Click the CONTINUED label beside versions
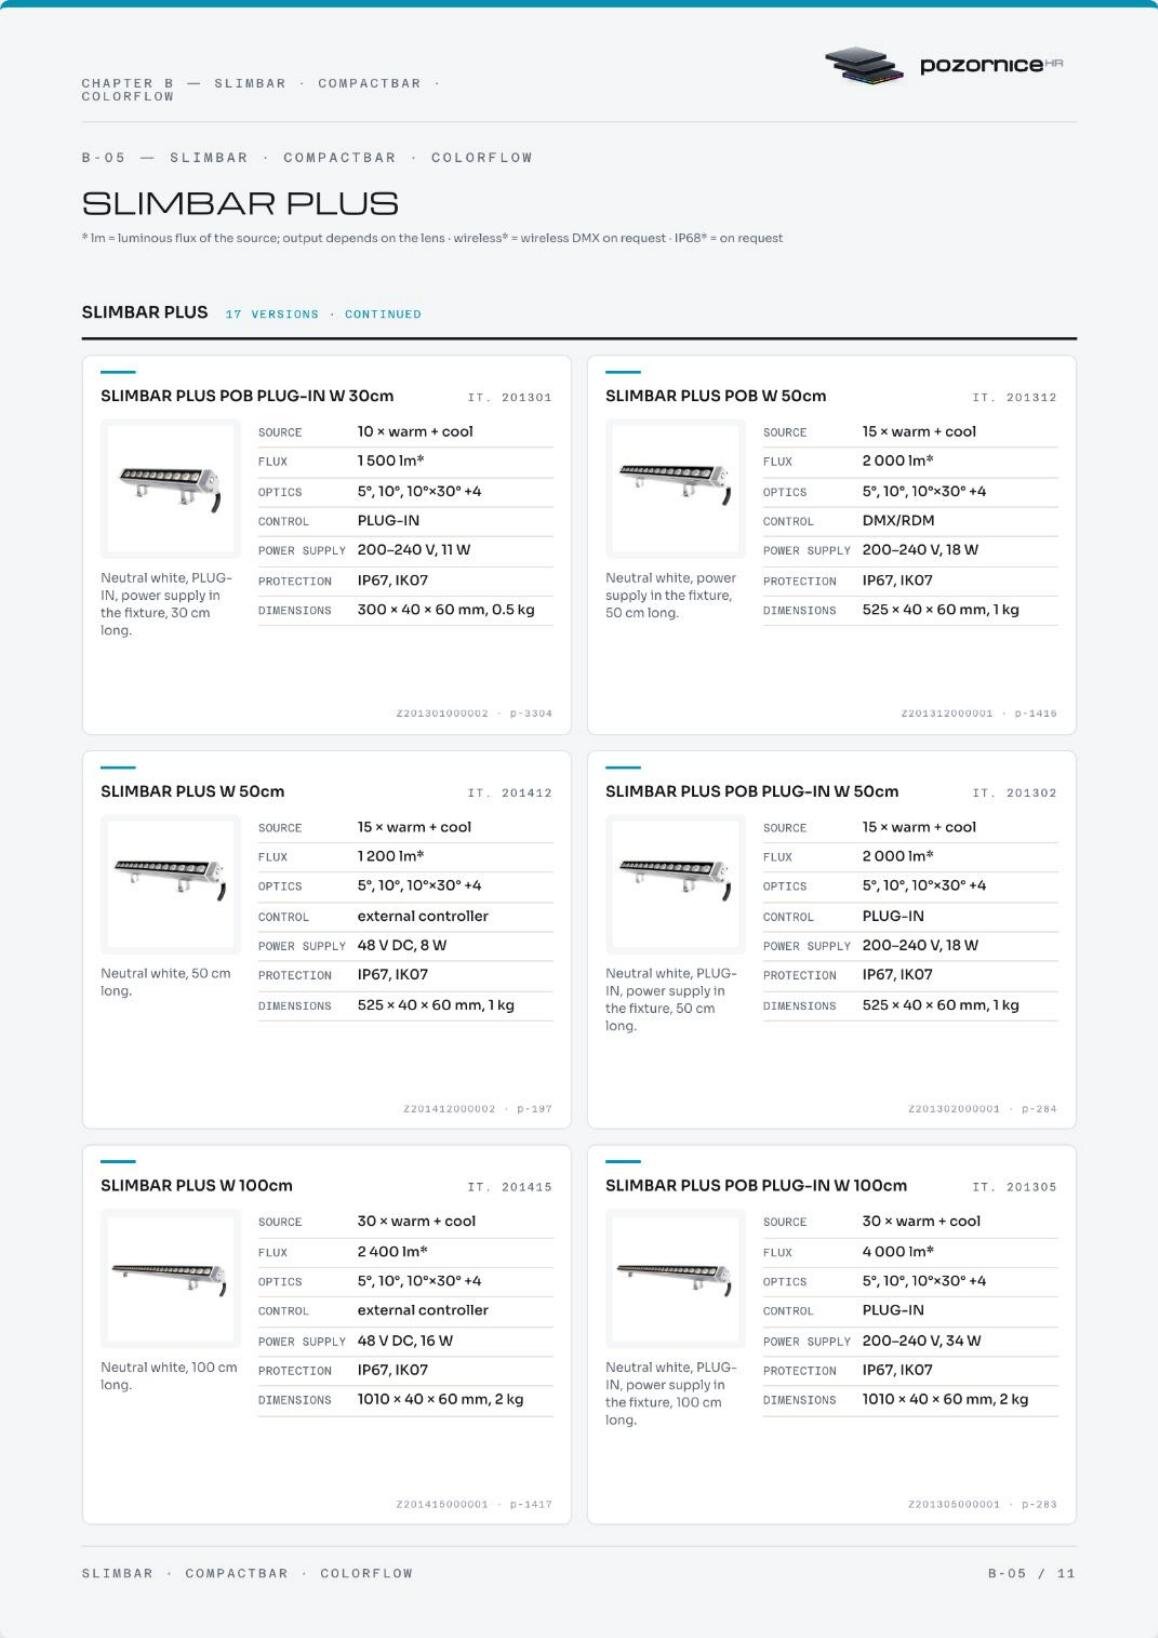The width and height of the screenshot is (1158, 1638). [383, 314]
